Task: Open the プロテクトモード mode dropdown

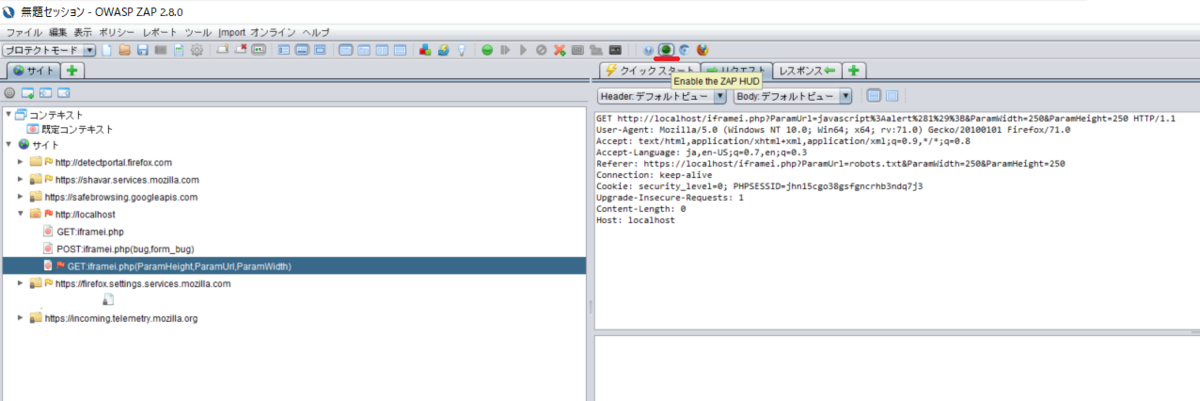Action: (49, 50)
